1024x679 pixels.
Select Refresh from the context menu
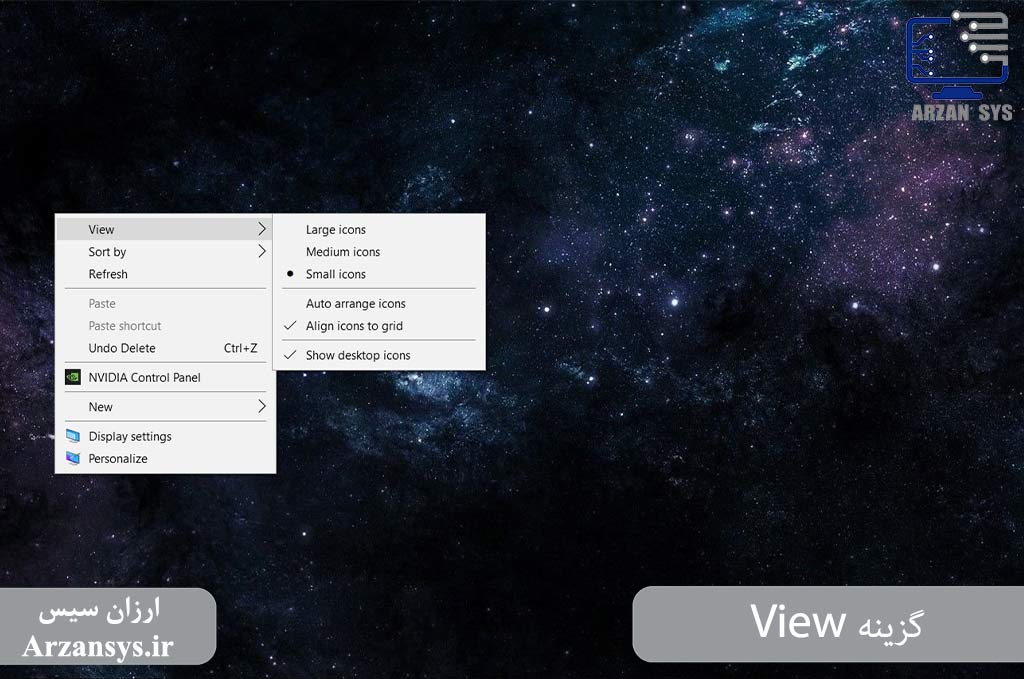[x=165, y=274]
